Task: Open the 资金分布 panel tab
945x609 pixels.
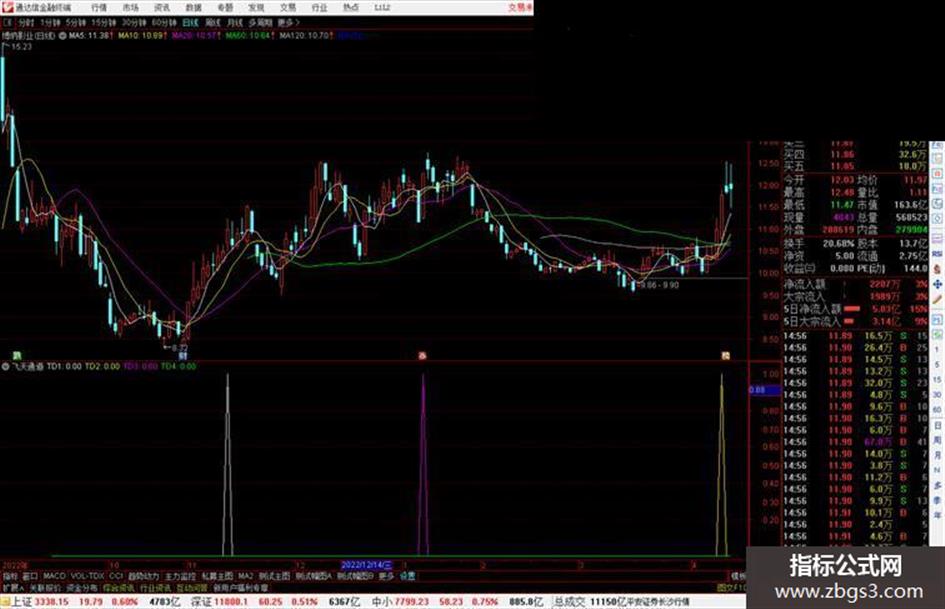Action: [81, 587]
